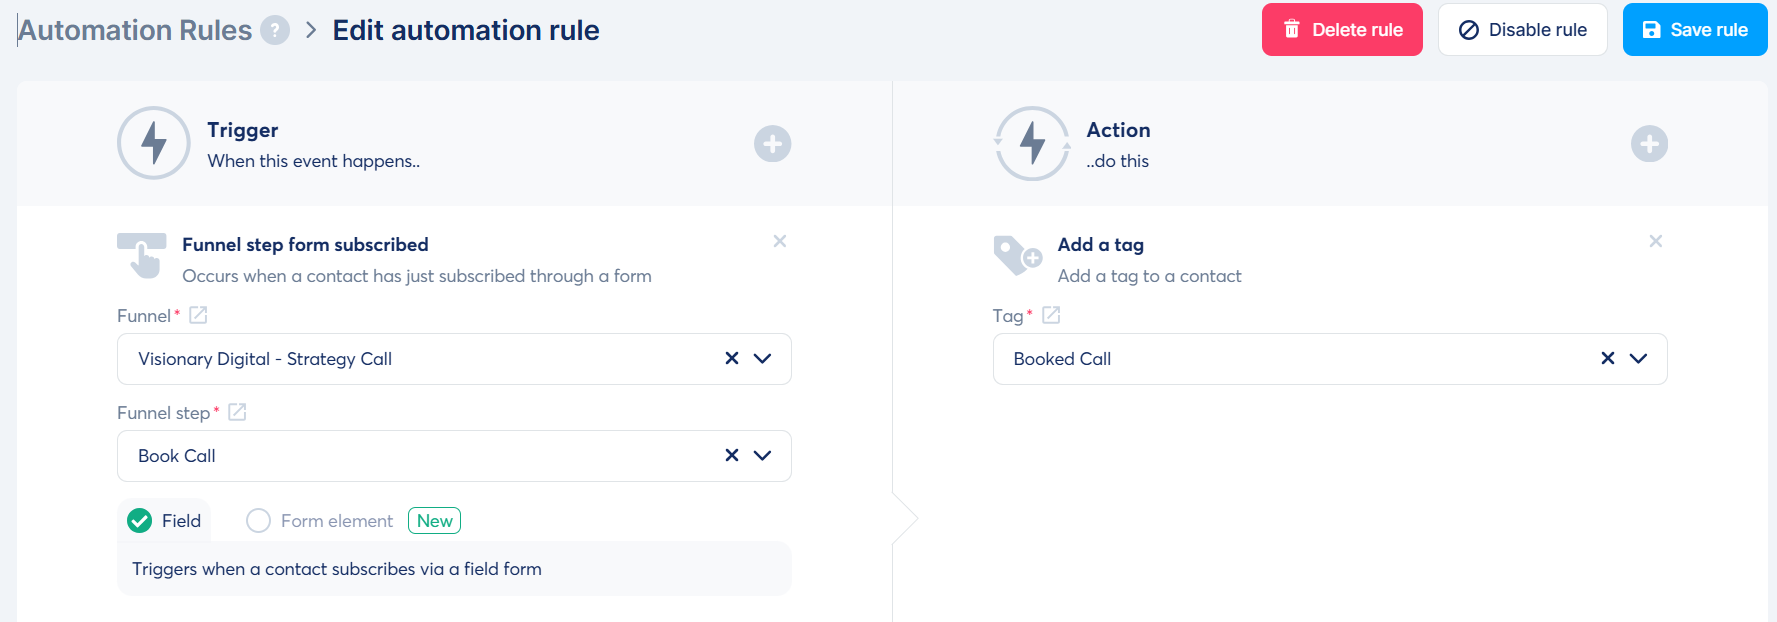Save rule with the blue button
1777x622 pixels.
coord(1694,30)
